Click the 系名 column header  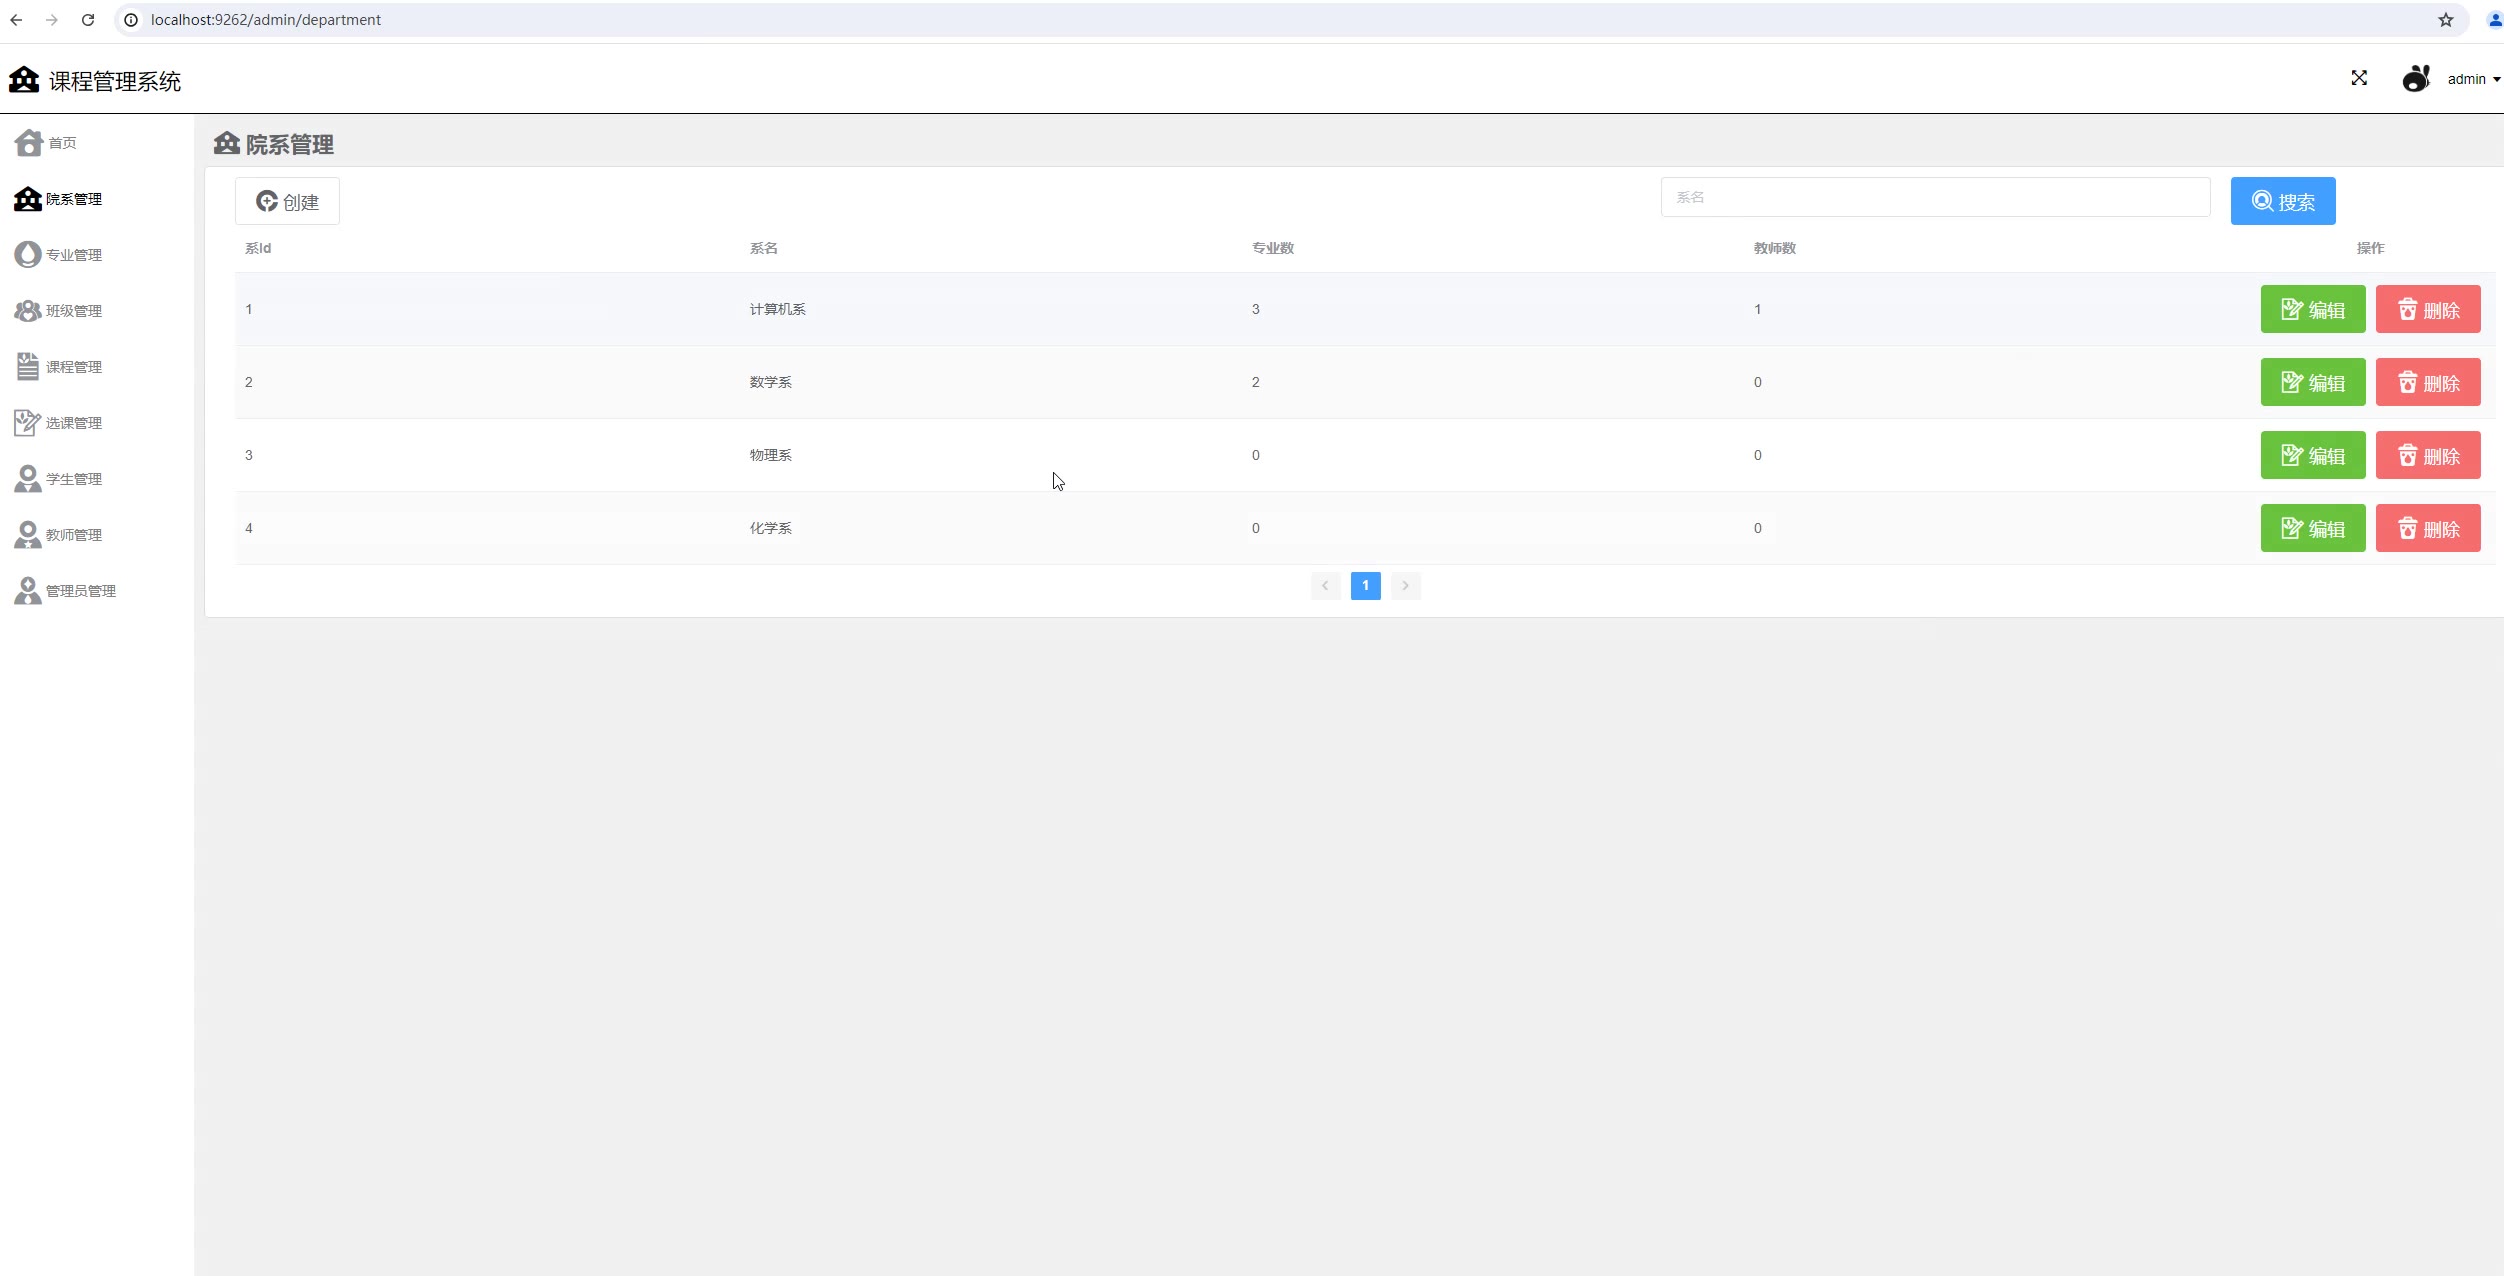point(763,248)
